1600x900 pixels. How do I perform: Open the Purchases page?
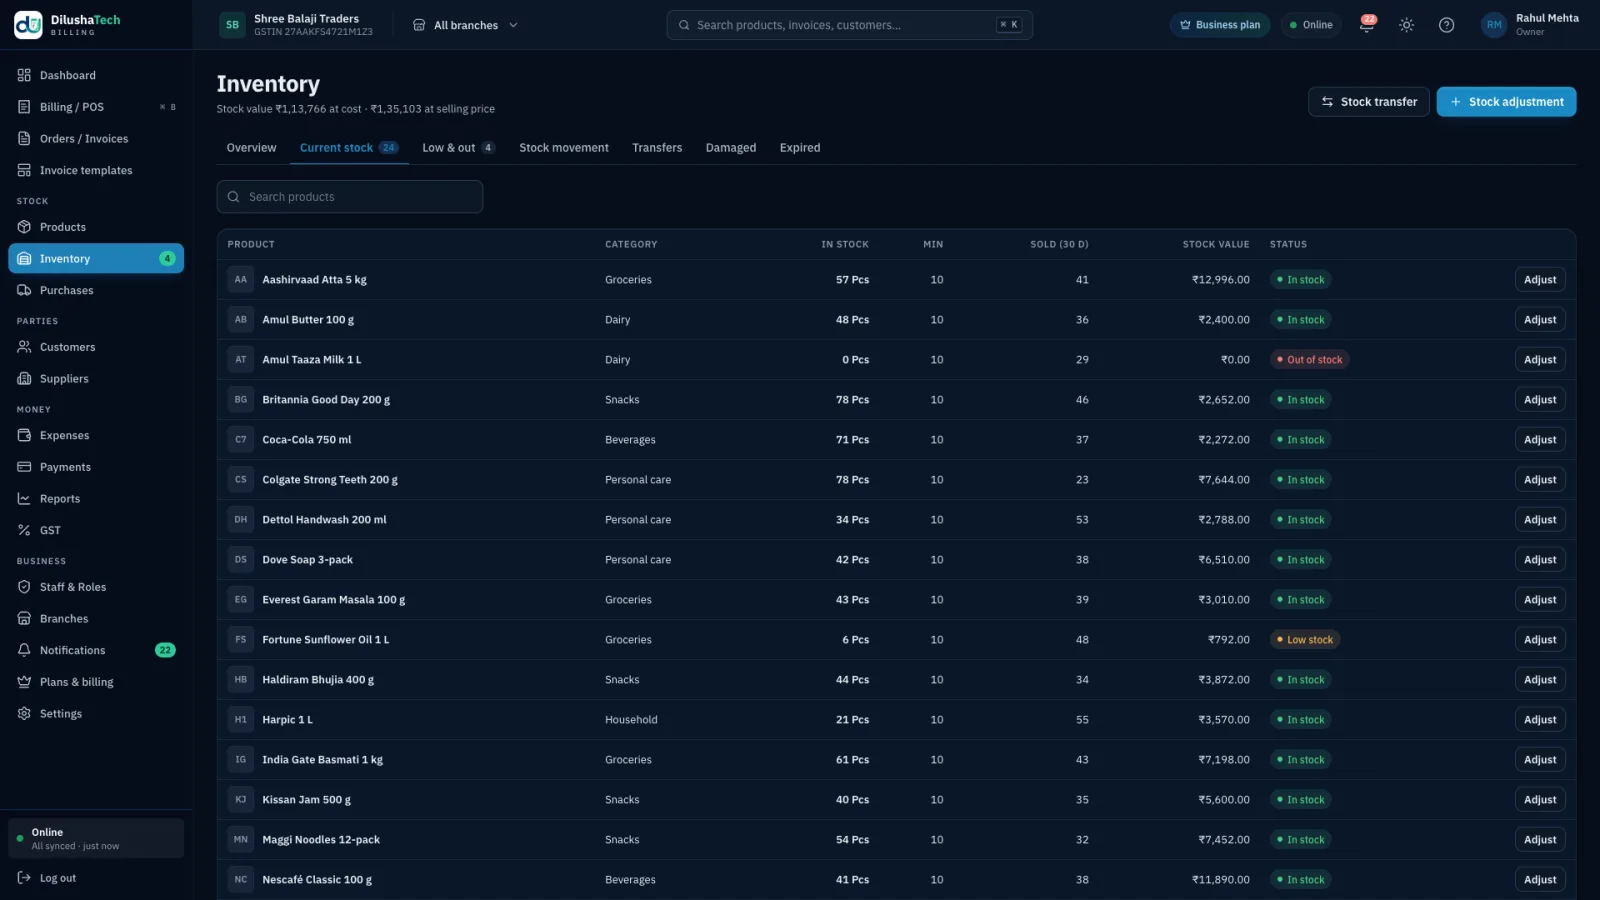tap(96, 290)
